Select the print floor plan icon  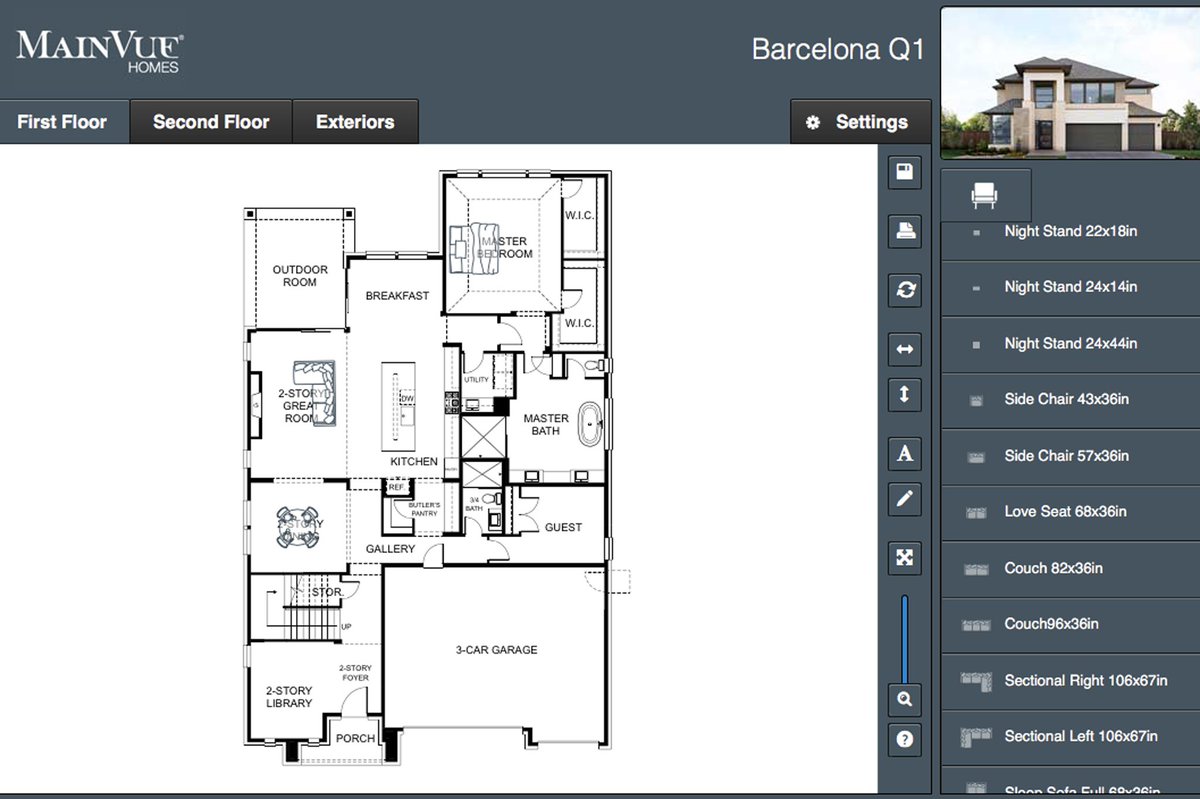pyautogui.click(x=904, y=232)
